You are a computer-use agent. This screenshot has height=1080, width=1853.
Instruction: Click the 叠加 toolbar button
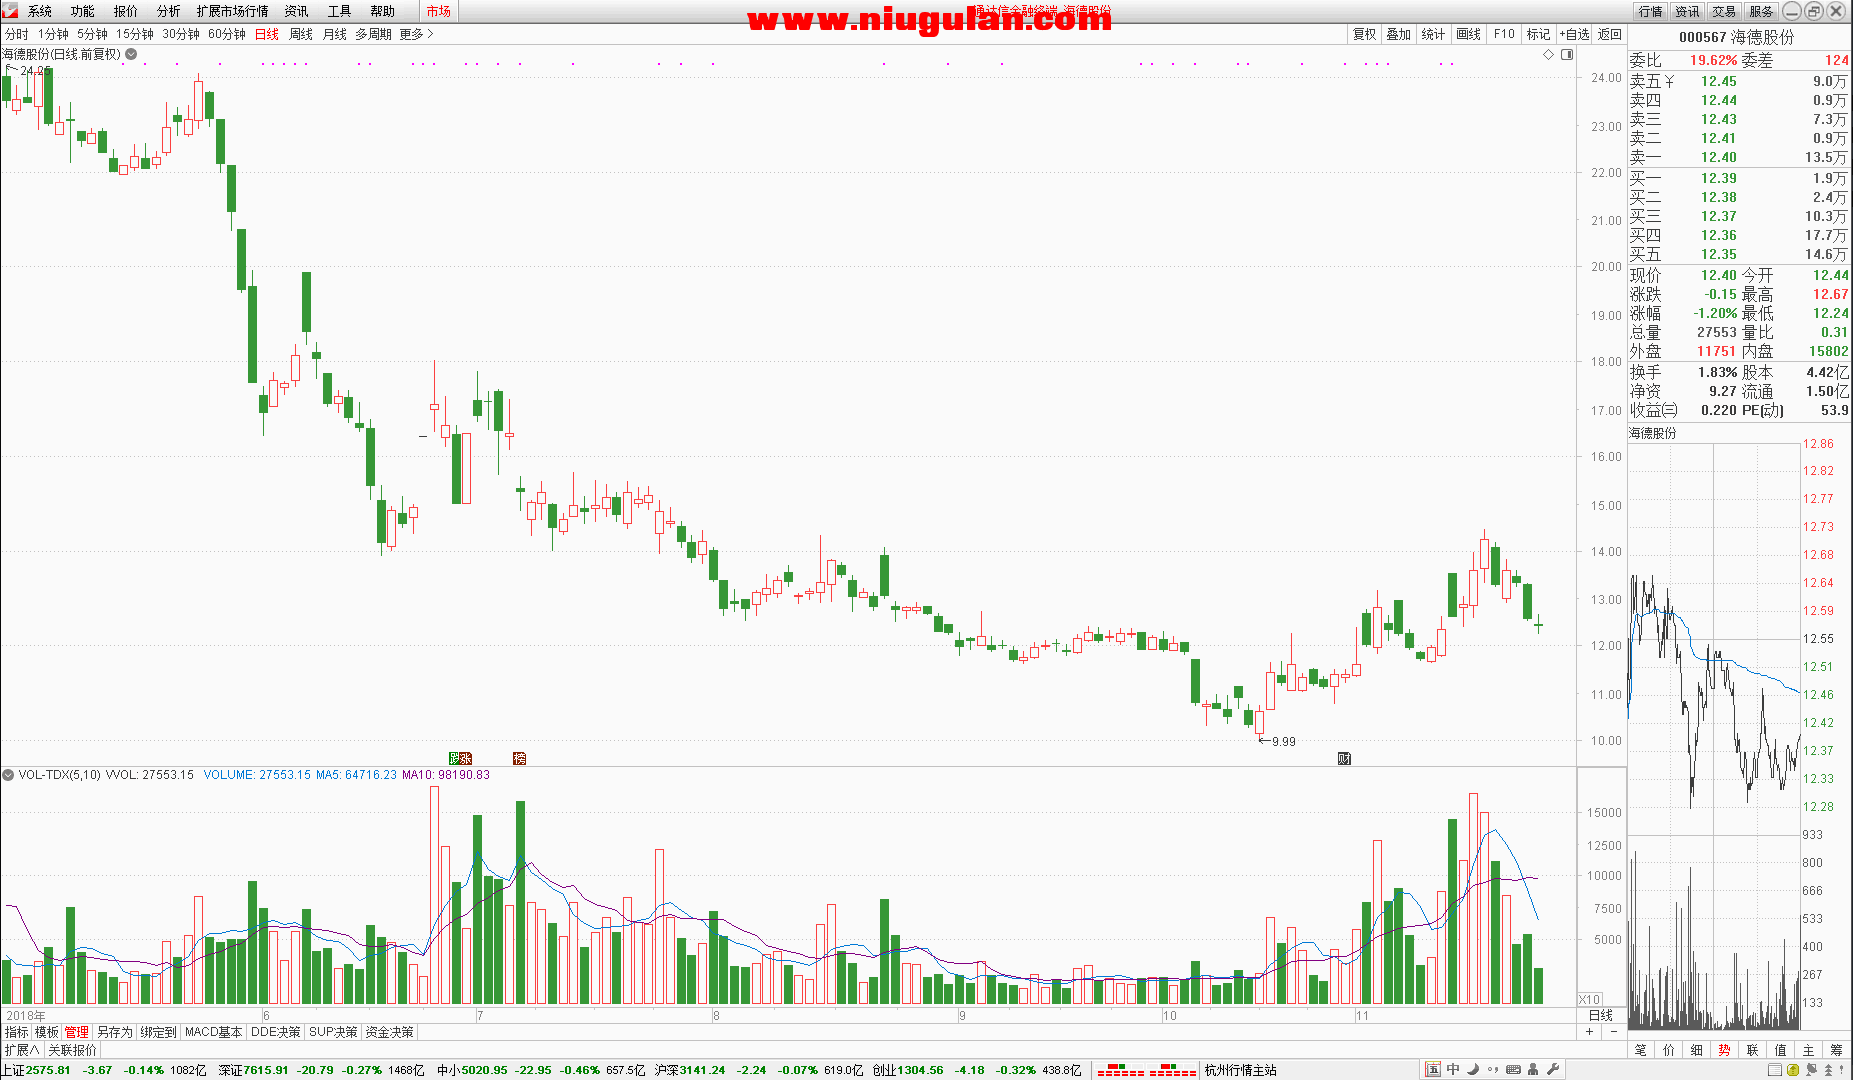[x=1398, y=34]
